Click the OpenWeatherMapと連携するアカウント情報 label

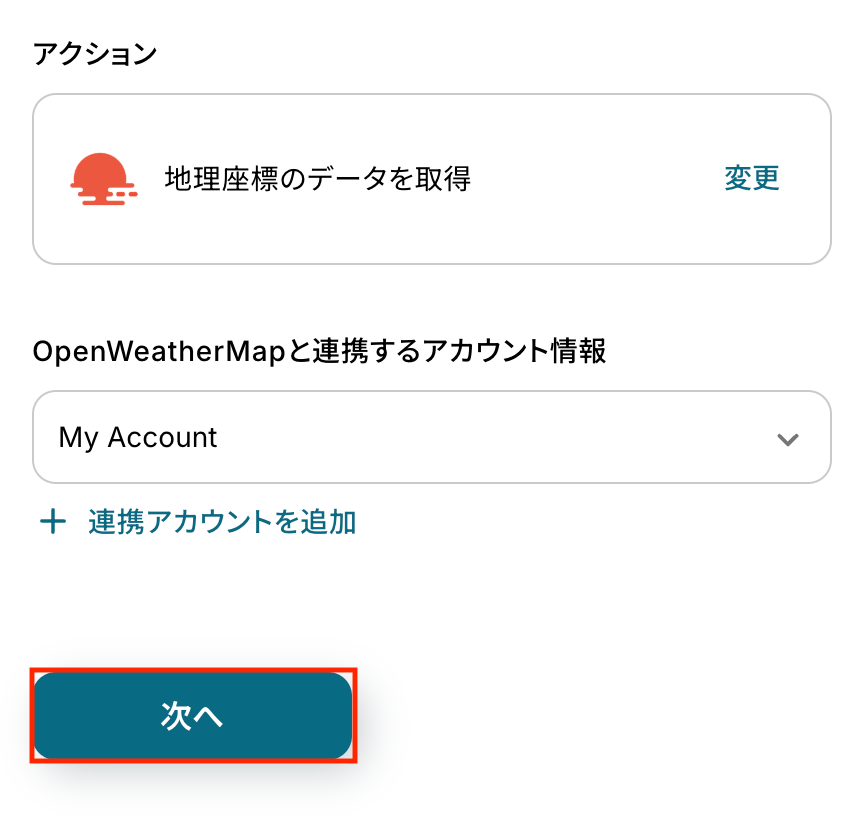[319, 352]
